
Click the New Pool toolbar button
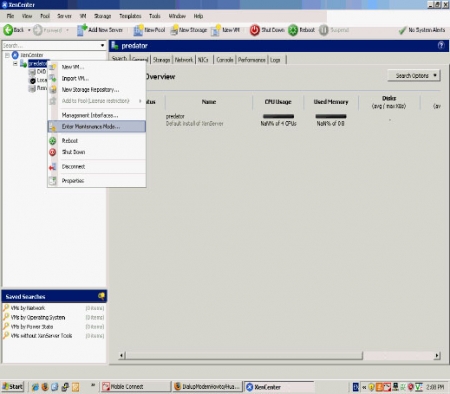pyautogui.click(x=149, y=30)
